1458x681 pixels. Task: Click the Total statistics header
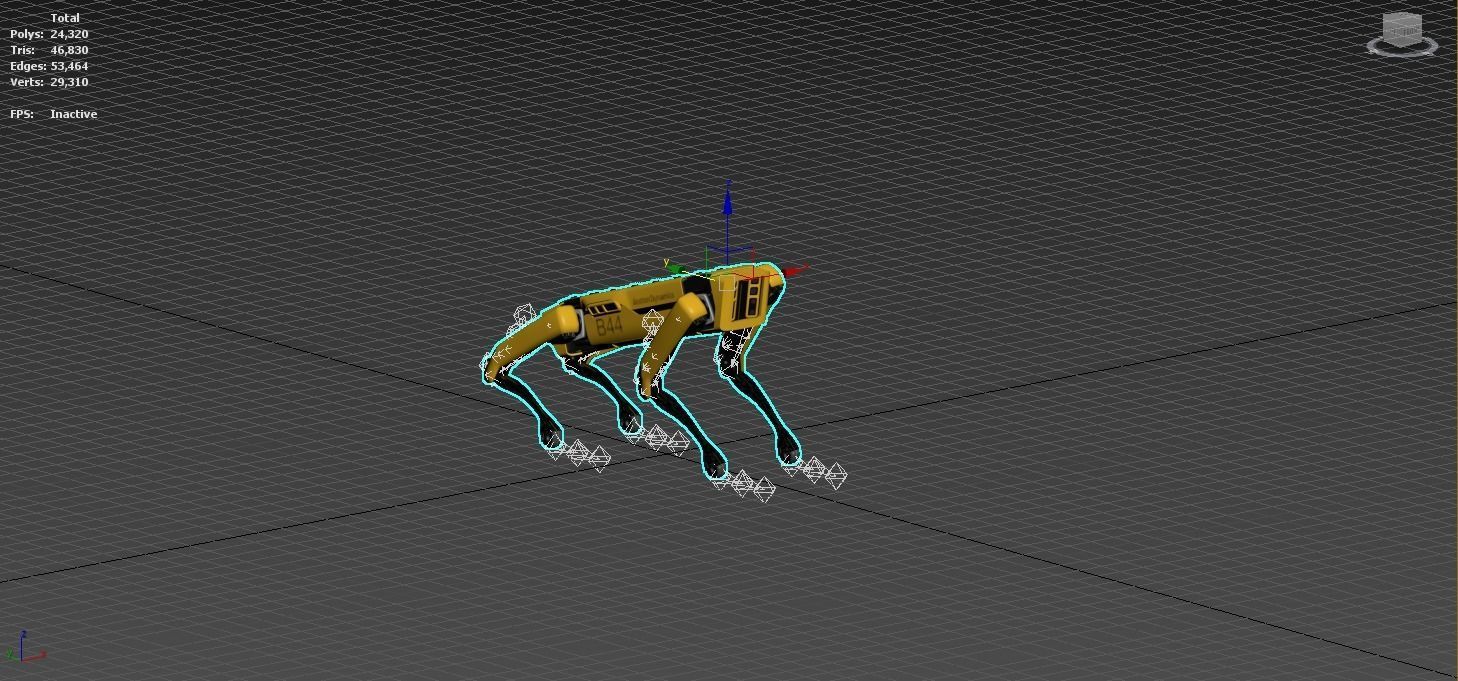65,18
